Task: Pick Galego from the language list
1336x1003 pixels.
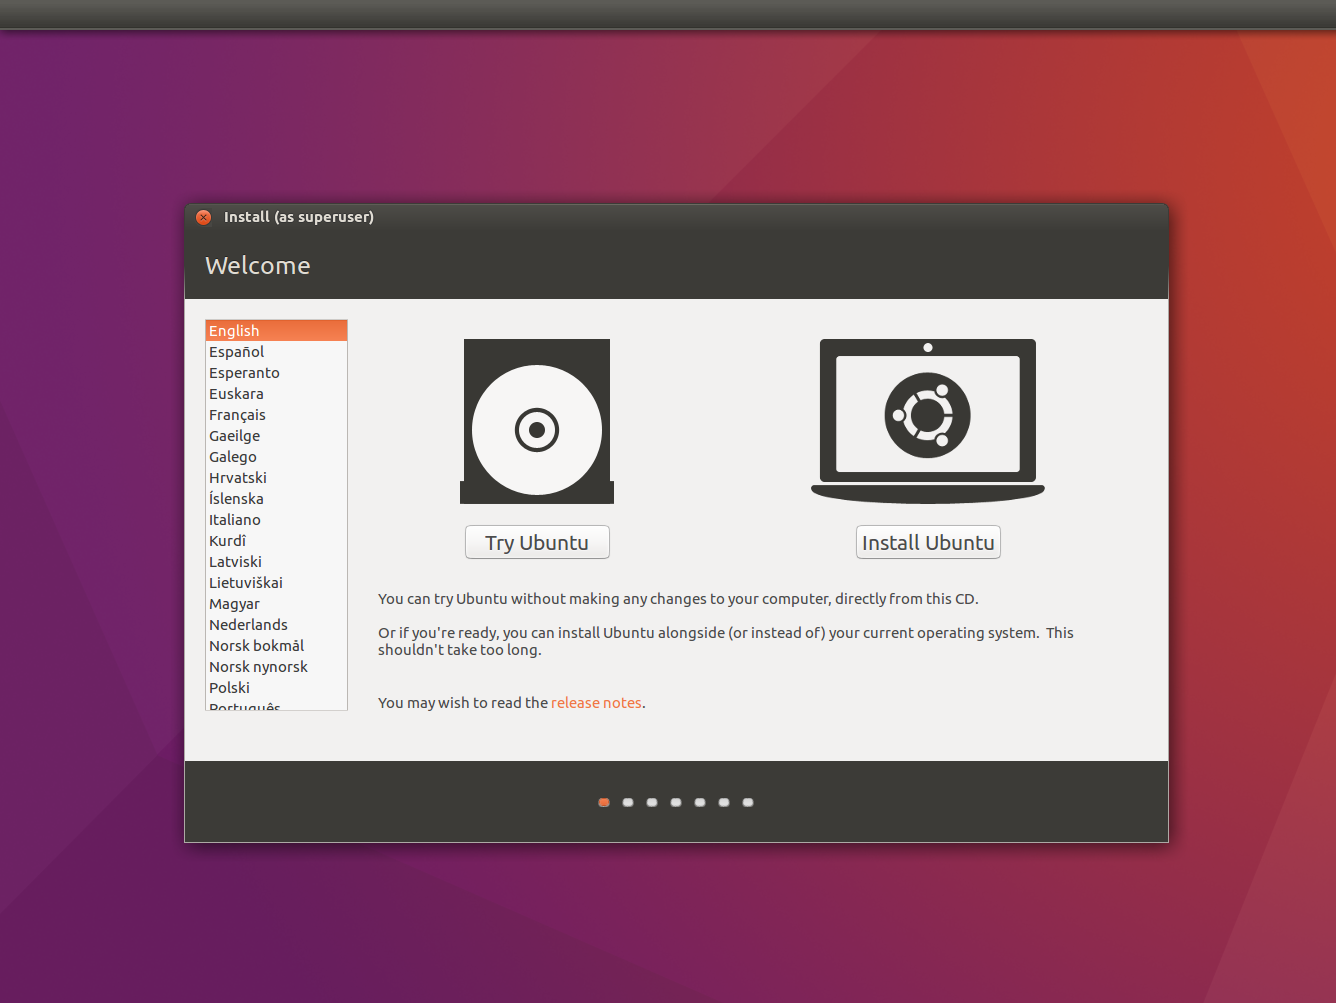Action: tap(276, 457)
